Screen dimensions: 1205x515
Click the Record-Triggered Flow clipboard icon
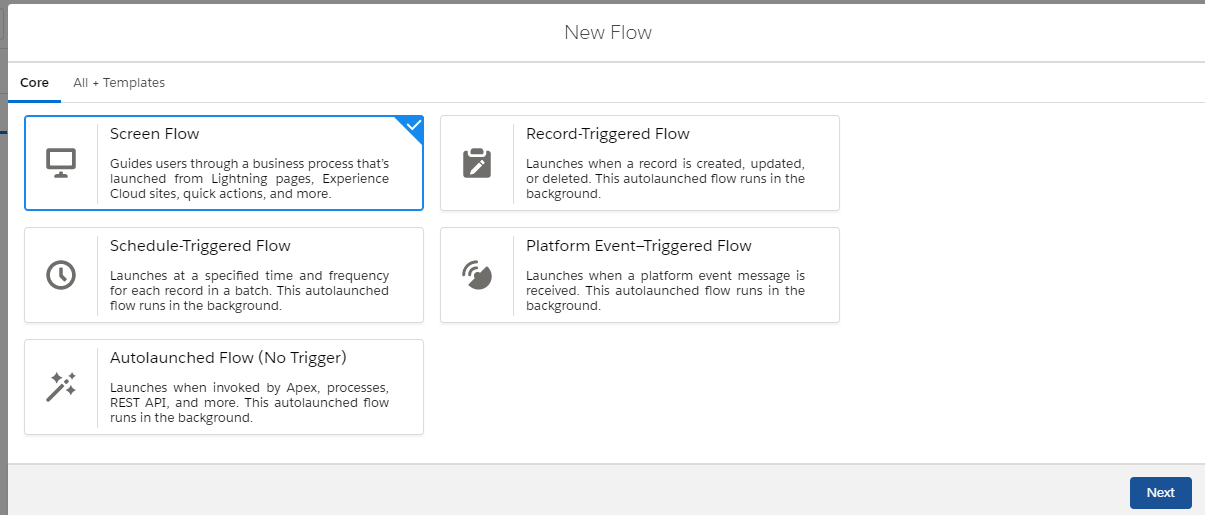pyautogui.click(x=477, y=163)
